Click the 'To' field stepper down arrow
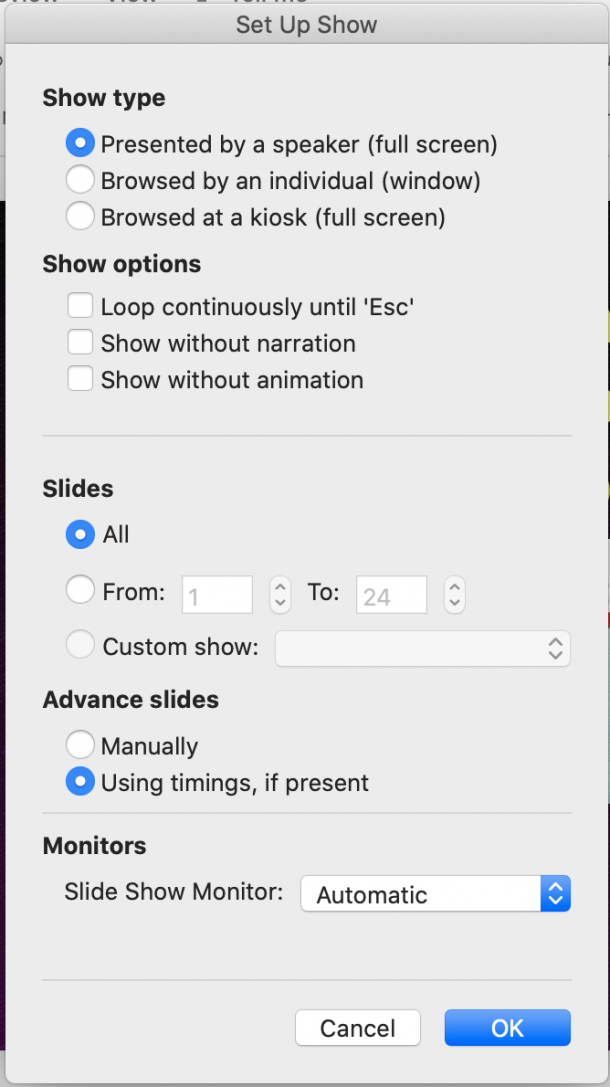 (x=455, y=601)
